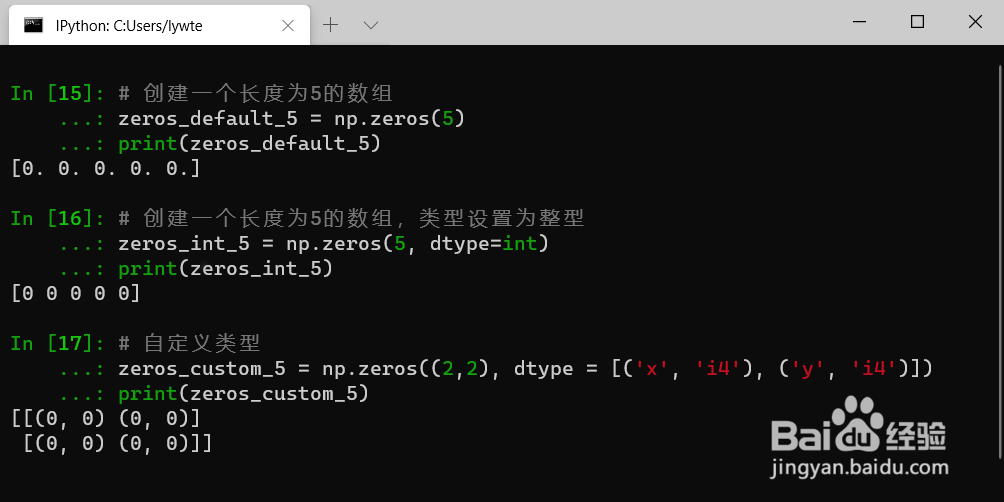This screenshot has height=502, width=1004.
Task: Click the In [15] prompt
Action: 58,93
